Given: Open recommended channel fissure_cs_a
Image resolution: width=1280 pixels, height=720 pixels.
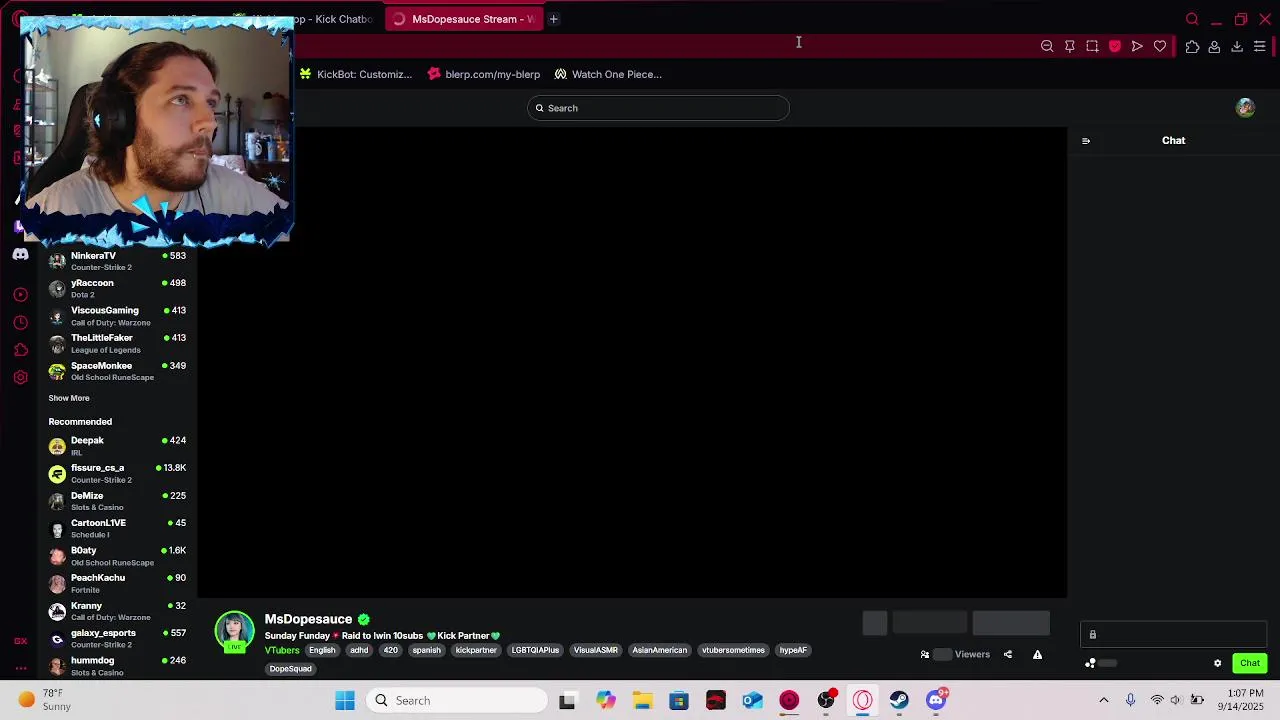Looking at the screenshot, I should coord(117,473).
